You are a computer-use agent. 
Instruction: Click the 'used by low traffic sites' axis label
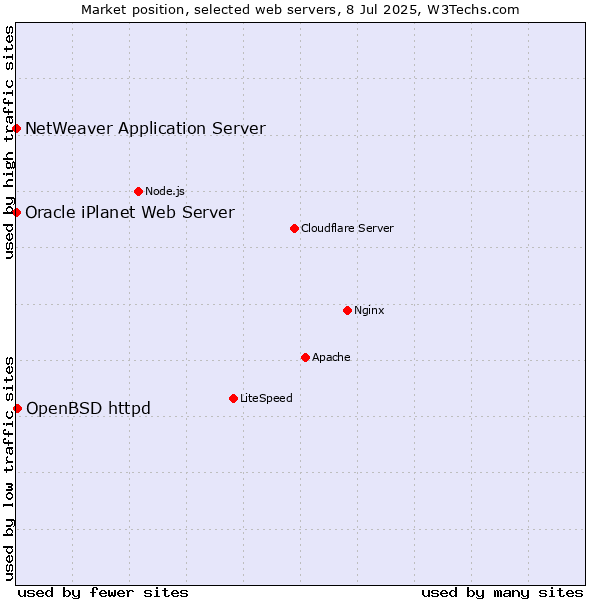(x=9, y=469)
